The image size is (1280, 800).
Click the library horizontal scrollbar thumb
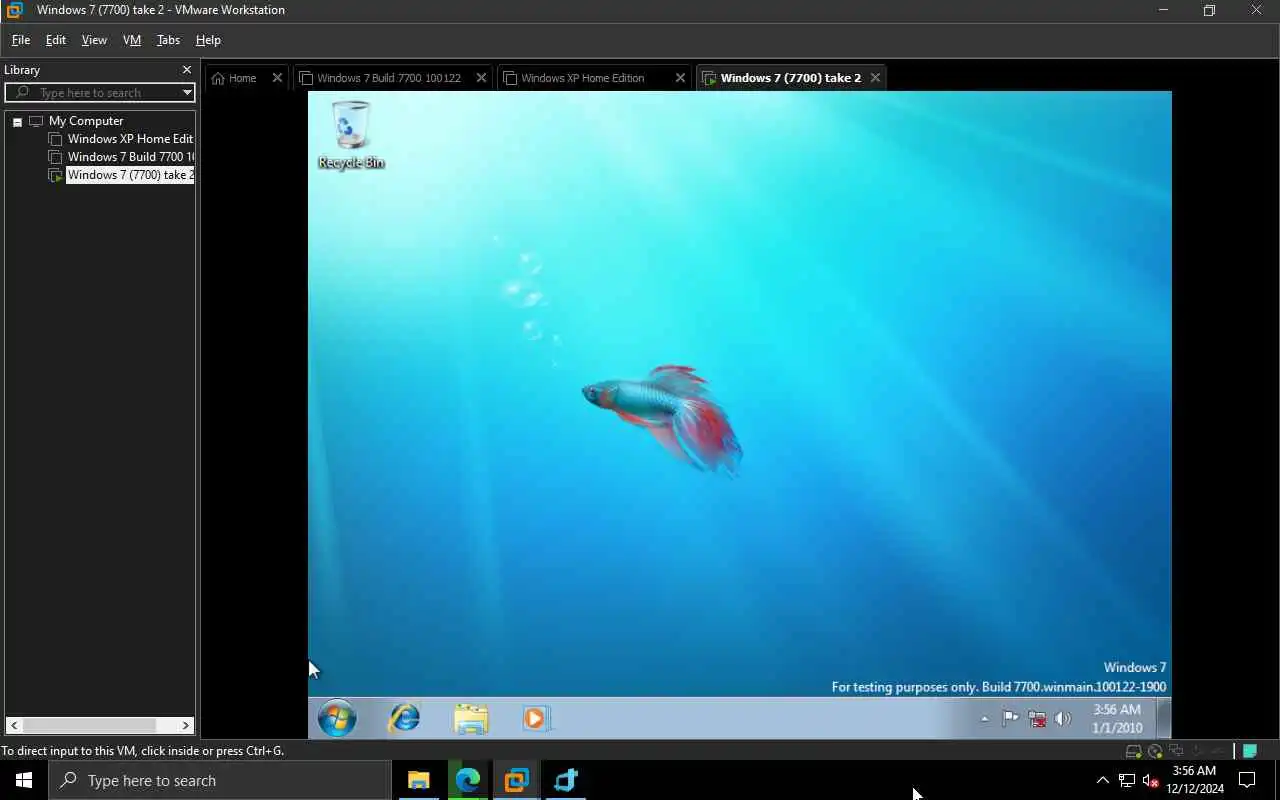[x=89, y=725]
